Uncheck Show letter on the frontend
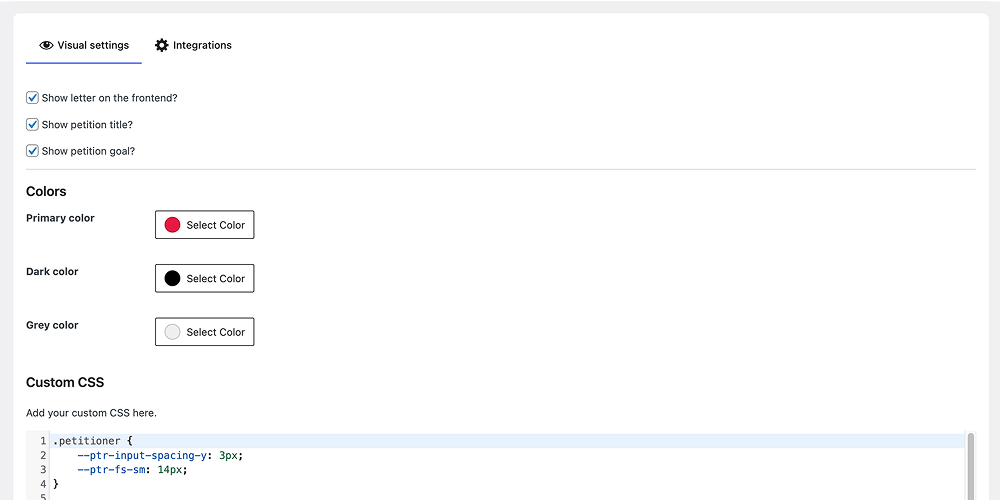Screen dimensions: 1000x500 (33, 98)
